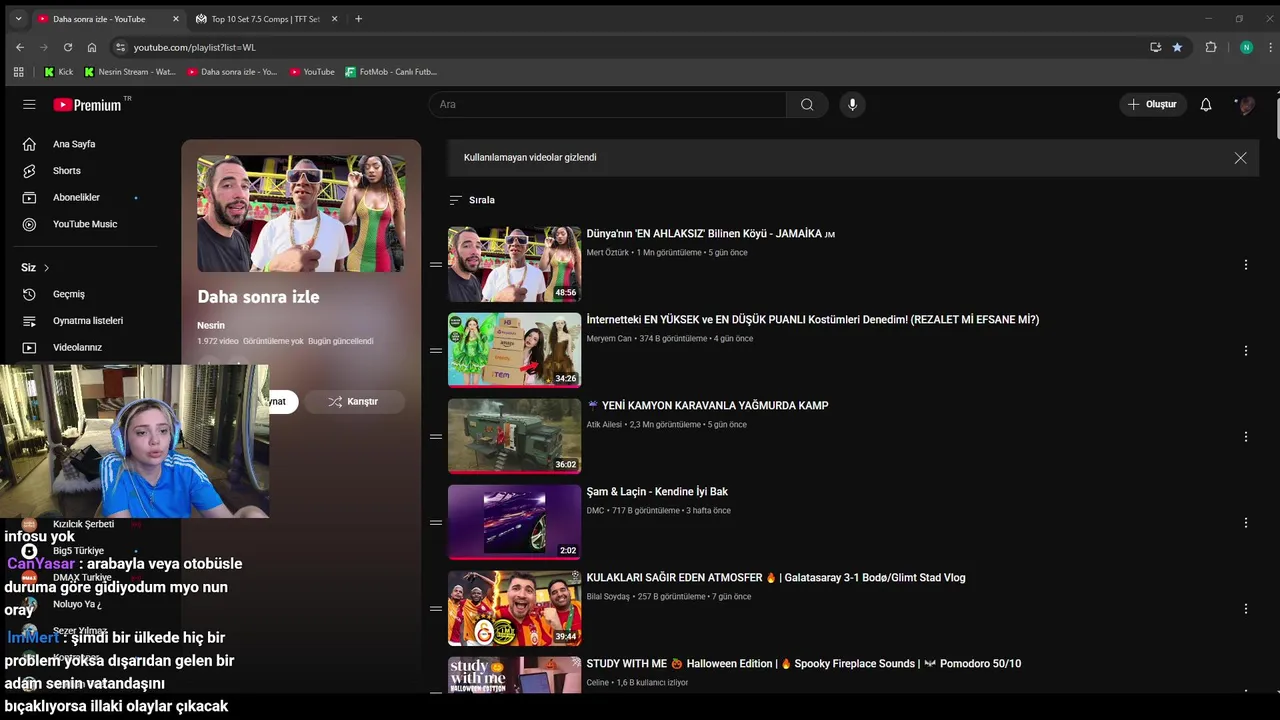Open the Mert Öztürk channel link
The image size is (1280, 720).
click(608, 253)
